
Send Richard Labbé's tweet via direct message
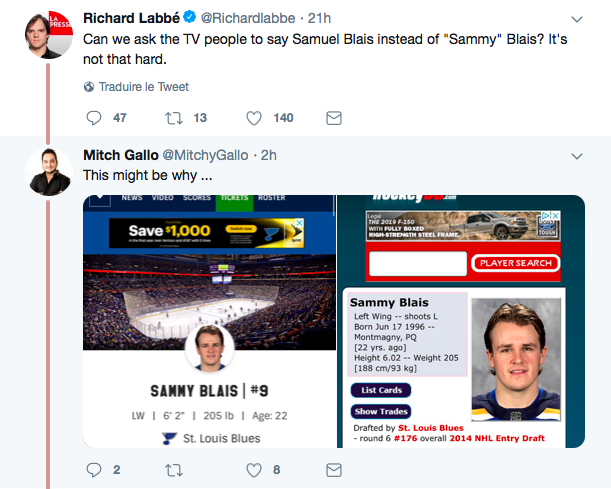[334, 118]
